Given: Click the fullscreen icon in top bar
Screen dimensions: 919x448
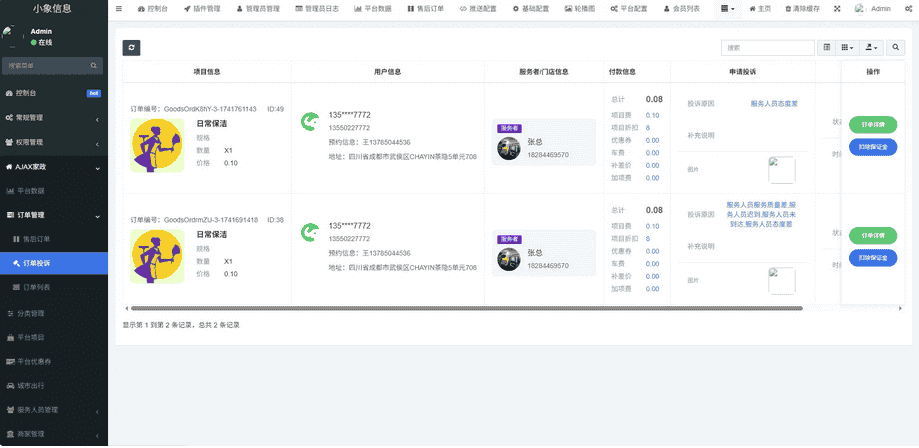Looking at the screenshot, I should (x=836, y=8).
